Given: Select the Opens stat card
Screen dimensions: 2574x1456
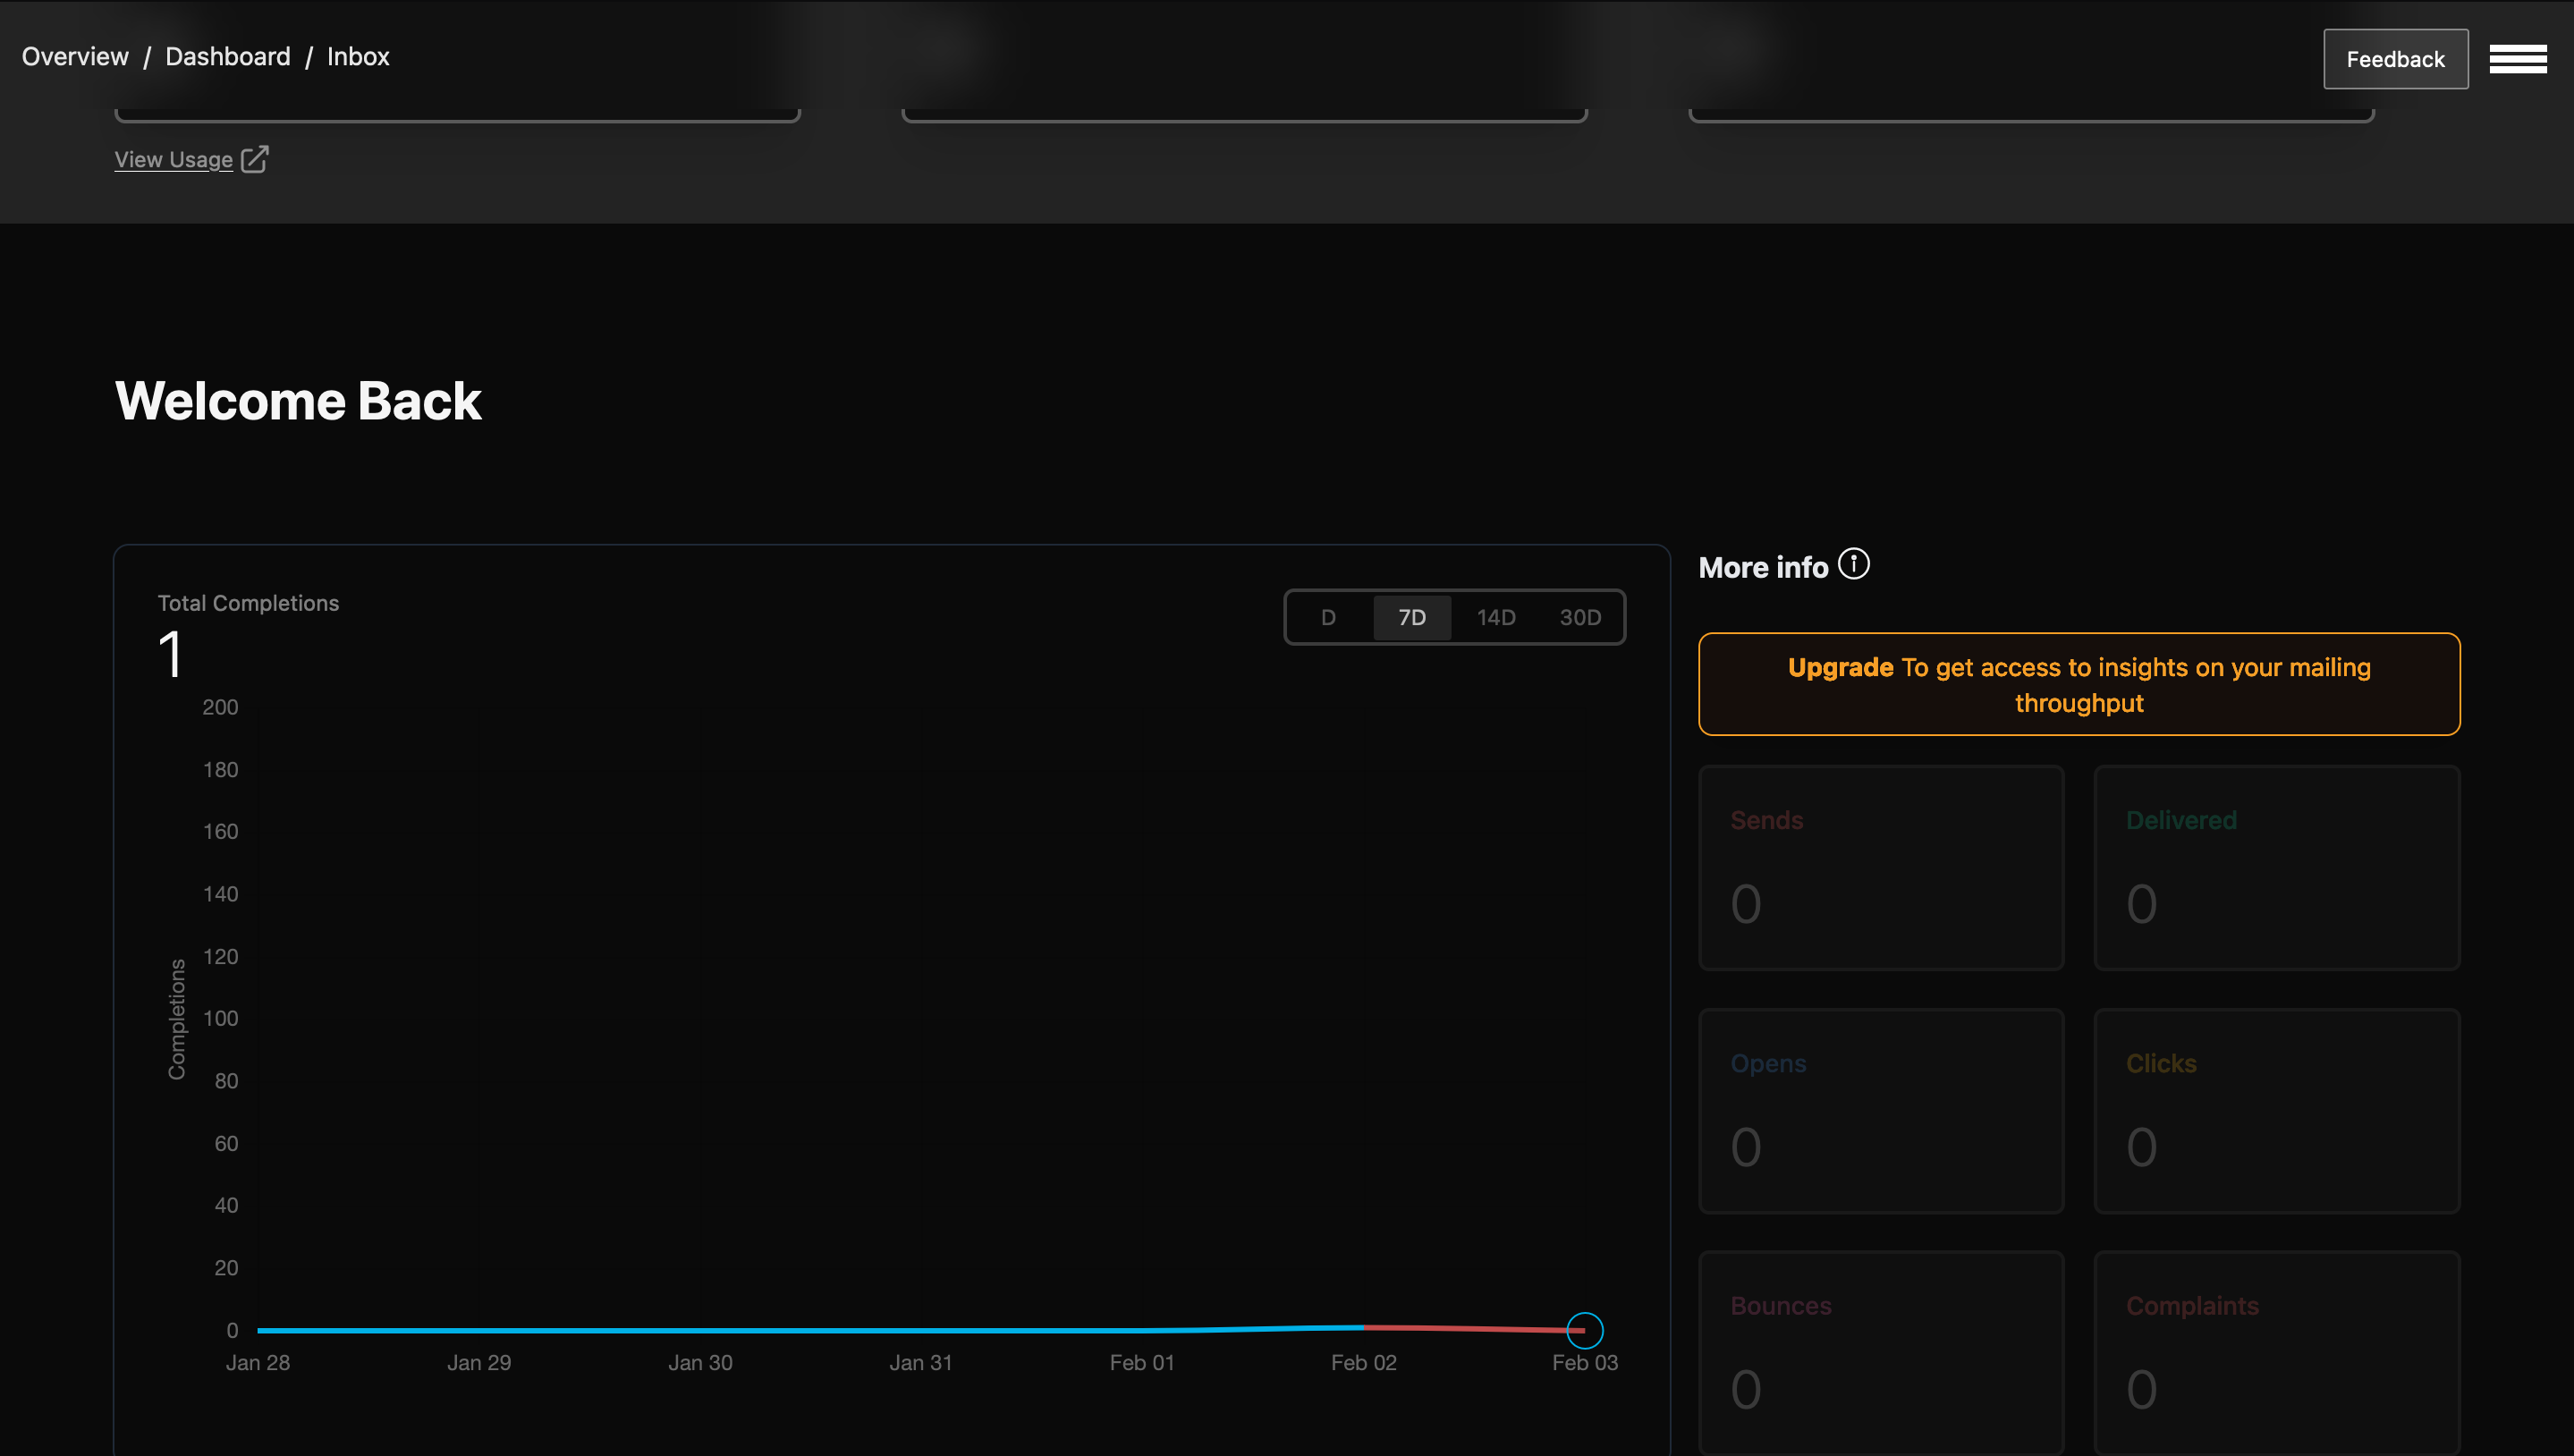Looking at the screenshot, I should pos(1880,1110).
